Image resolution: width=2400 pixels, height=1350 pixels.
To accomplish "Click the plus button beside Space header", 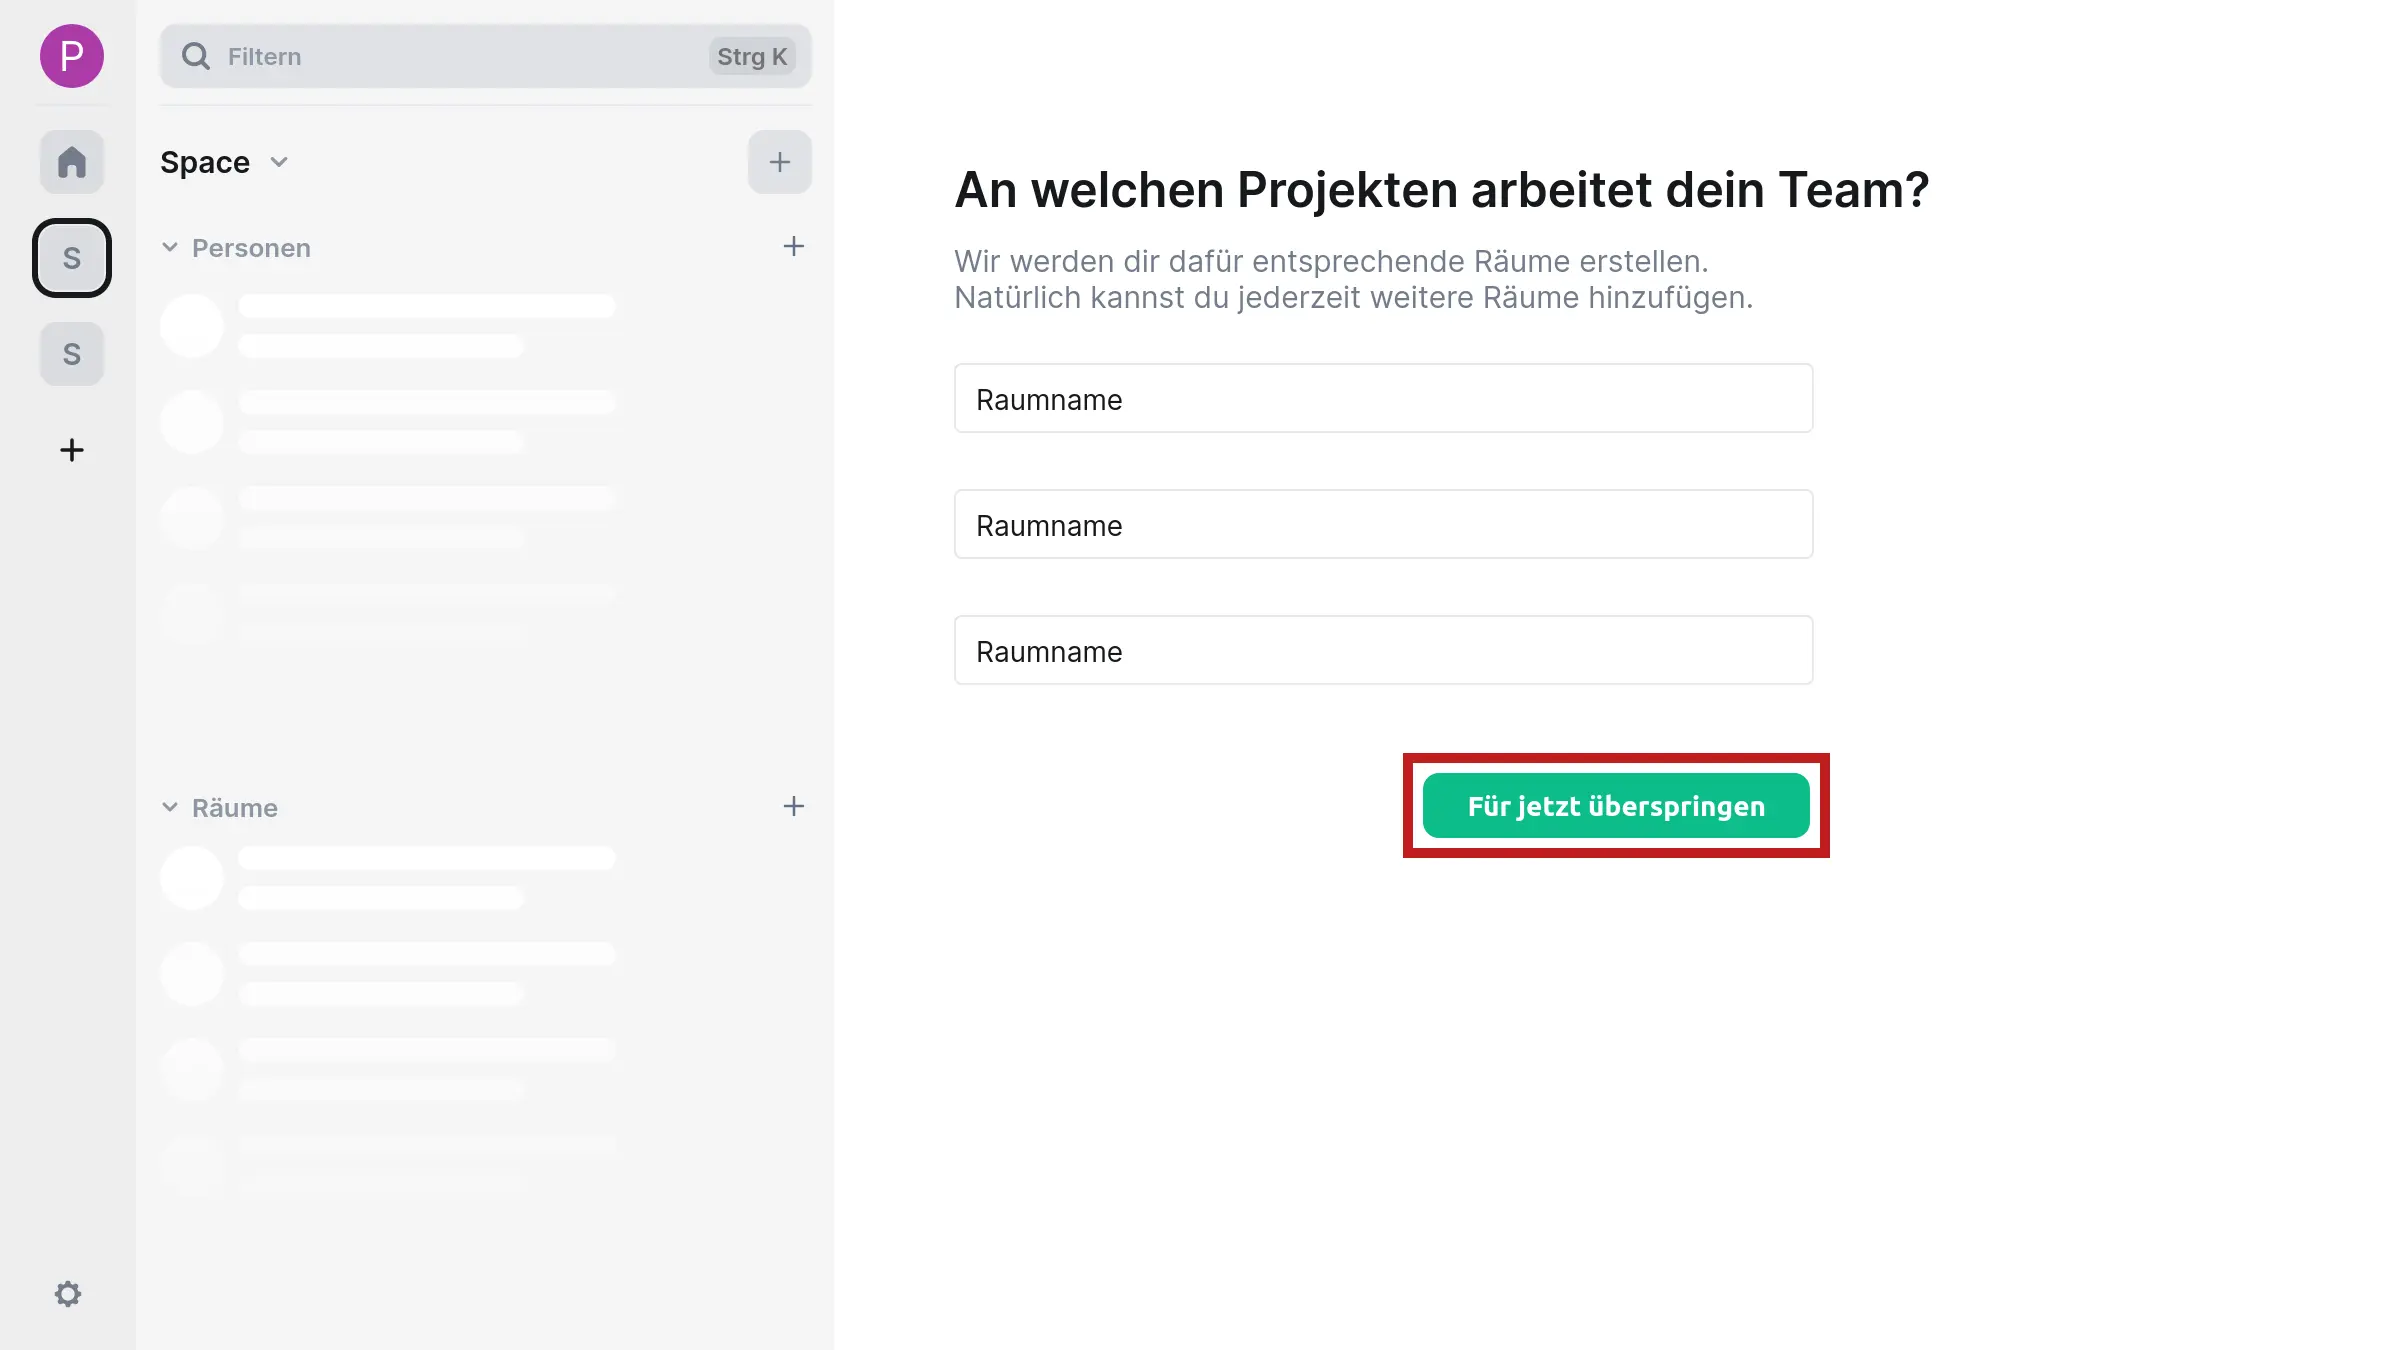I will pos(779,162).
